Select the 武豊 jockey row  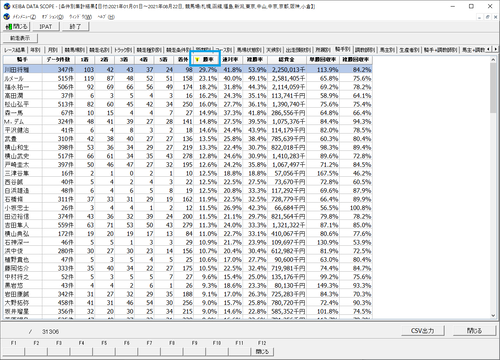point(188,139)
